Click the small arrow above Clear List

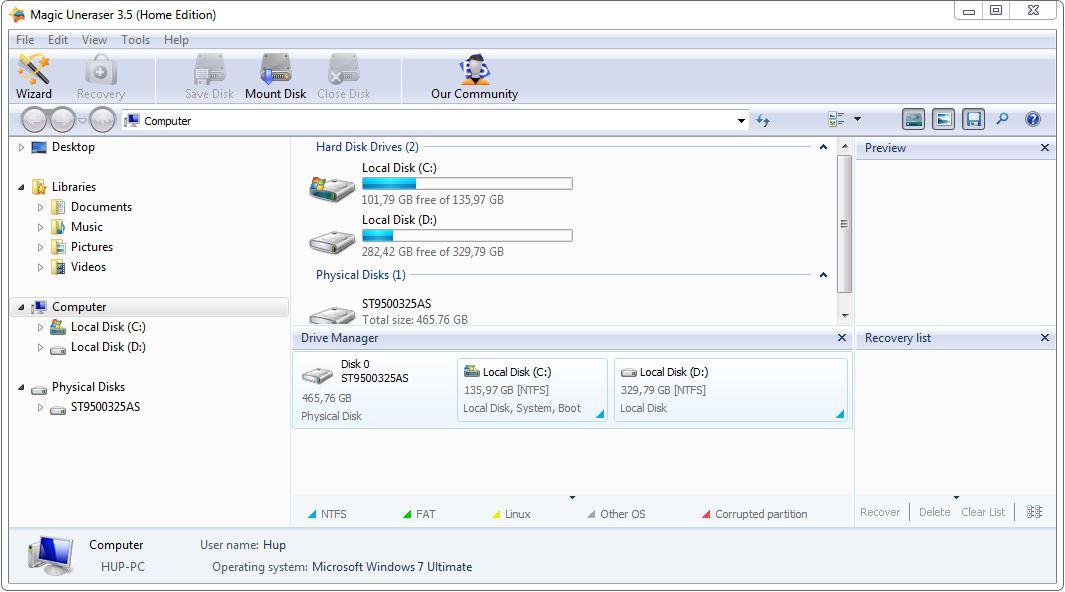(956, 498)
